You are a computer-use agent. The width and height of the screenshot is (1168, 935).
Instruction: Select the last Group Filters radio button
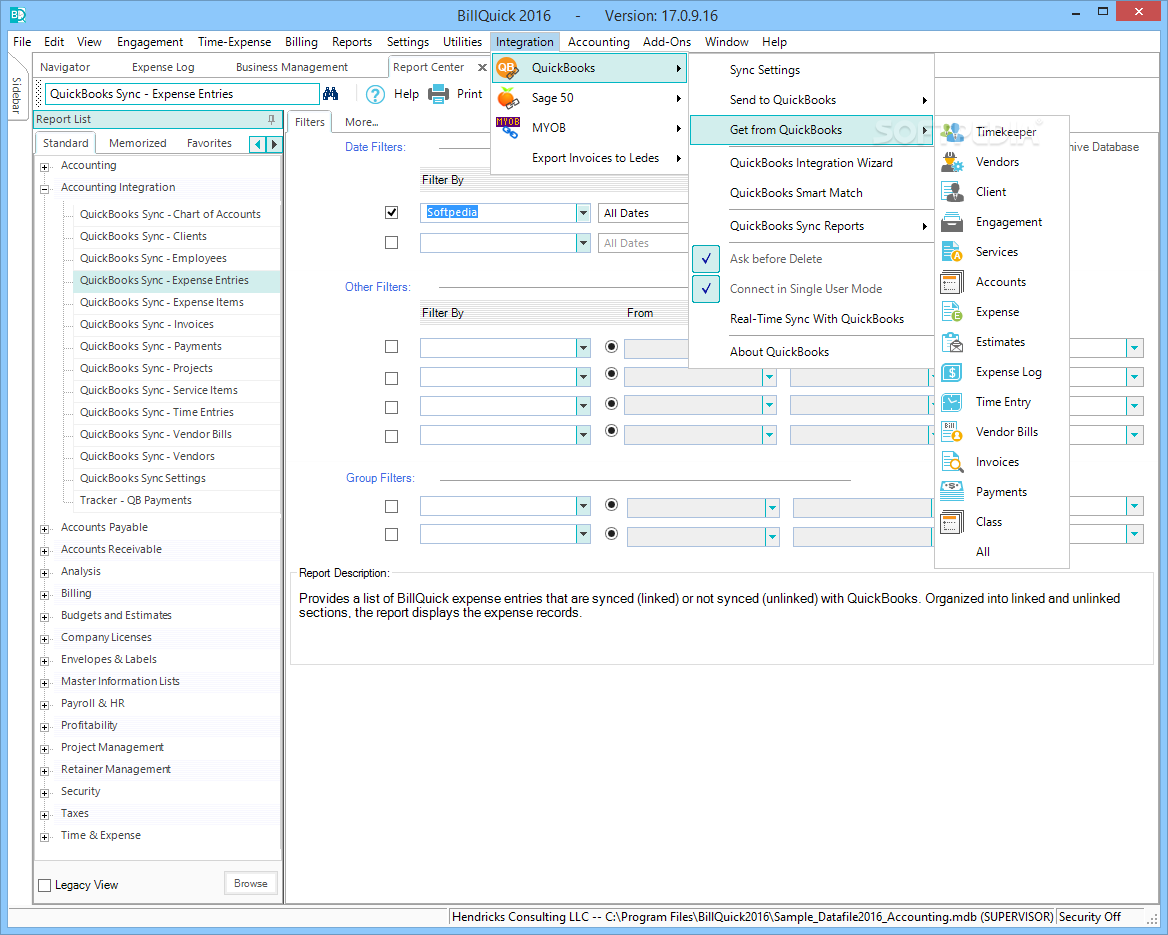coord(612,533)
